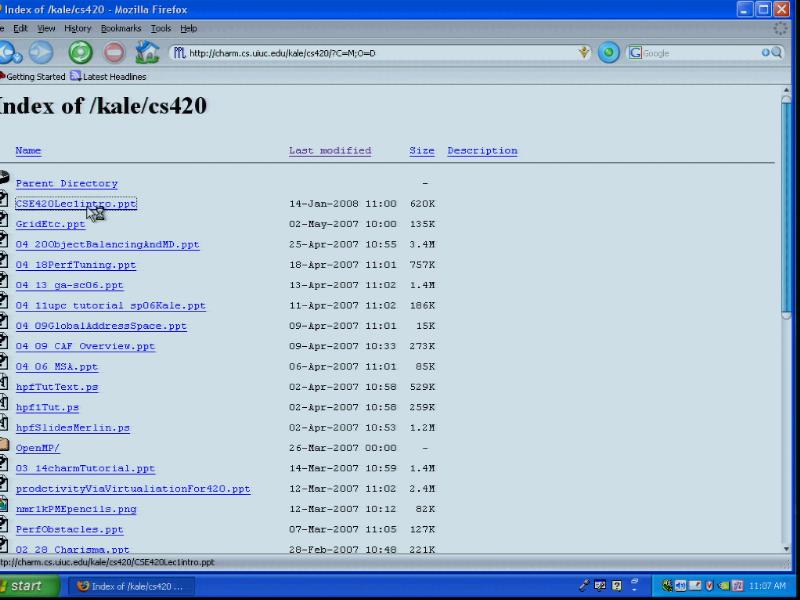The height and width of the screenshot is (600, 800).
Task: Click the URL address bar field
Action: 380,53
